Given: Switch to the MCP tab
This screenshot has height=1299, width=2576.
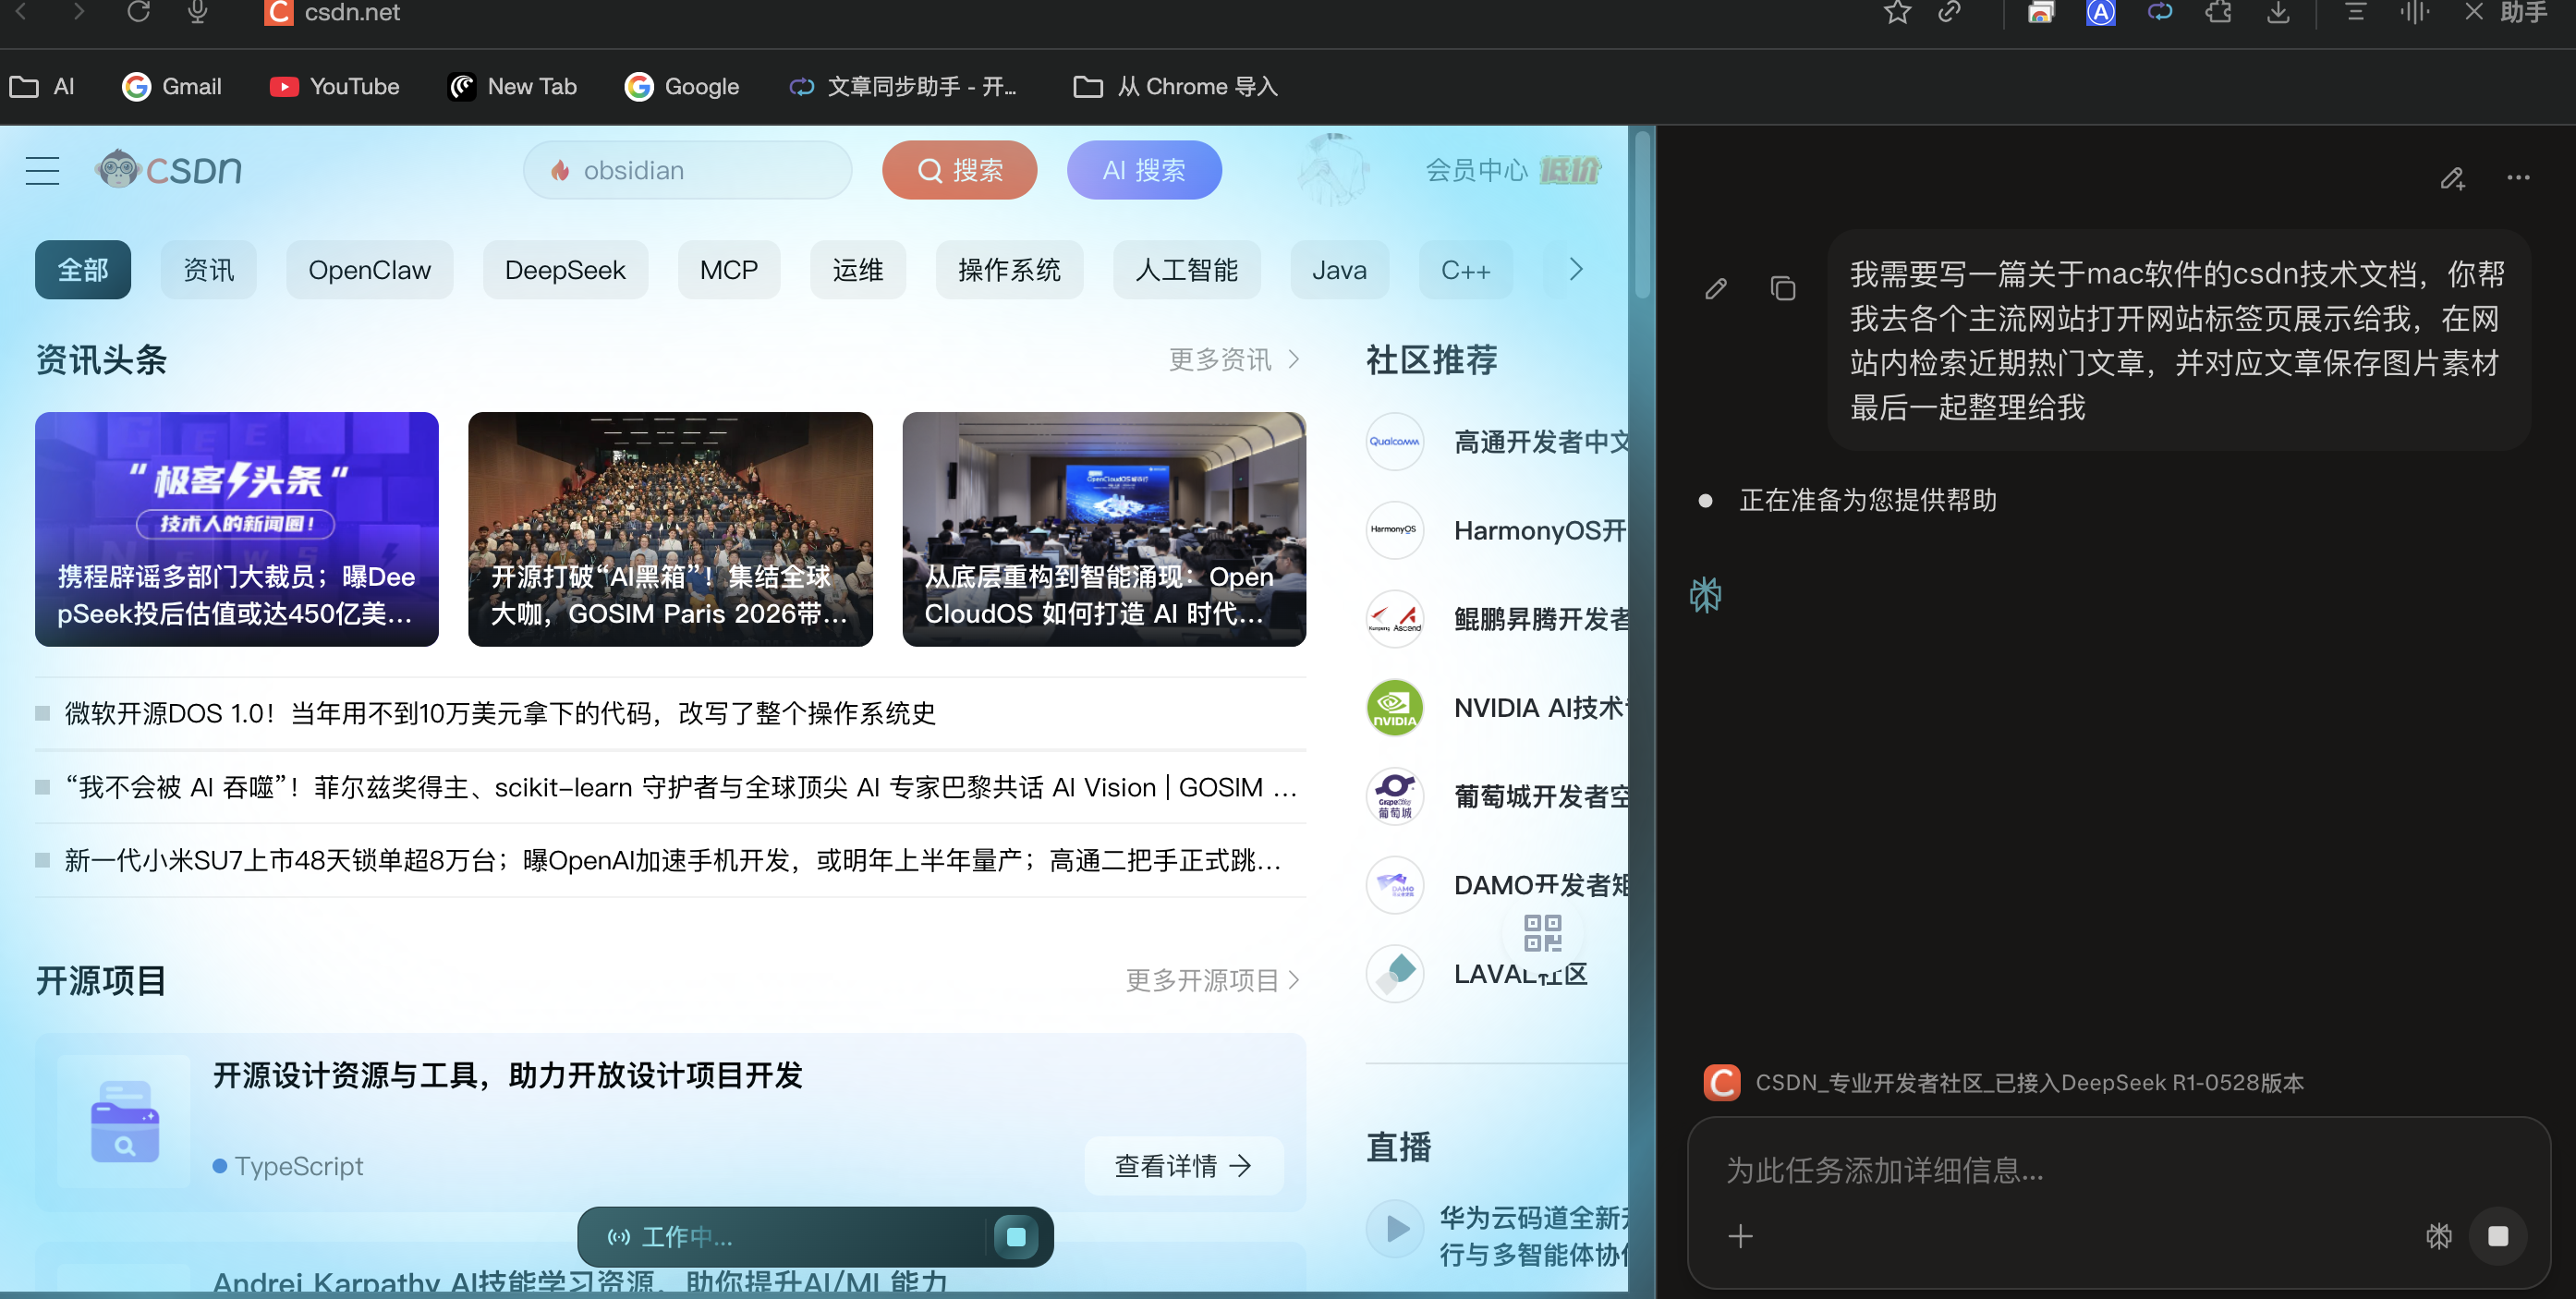Looking at the screenshot, I should tap(729, 270).
